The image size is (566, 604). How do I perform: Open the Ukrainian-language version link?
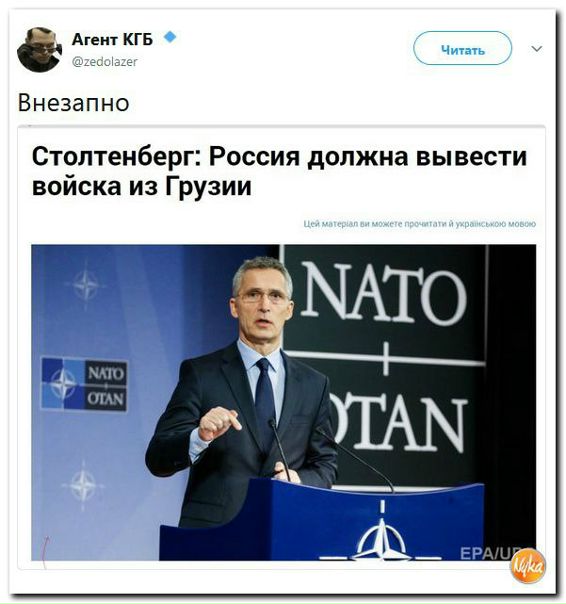pyautogui.click(x=420, y=224)
